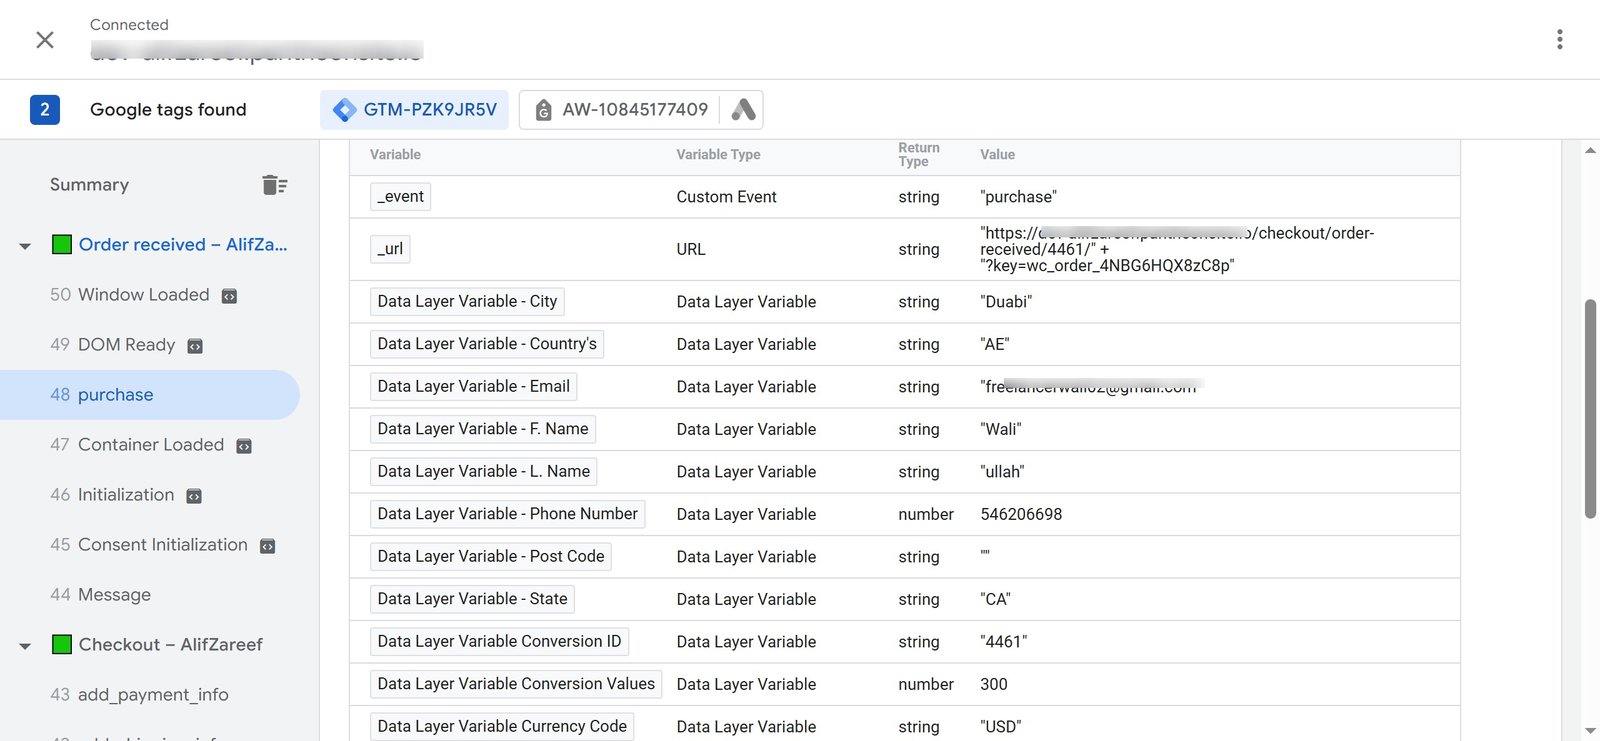Click the 546206698 phone number value
1600x741 pixels.
pos(1021,514)
